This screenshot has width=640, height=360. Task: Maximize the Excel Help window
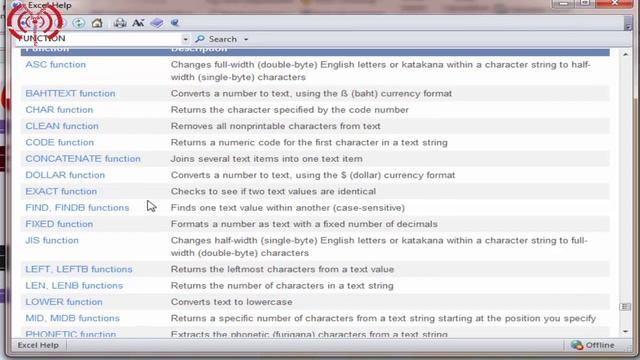pos(585,4)
